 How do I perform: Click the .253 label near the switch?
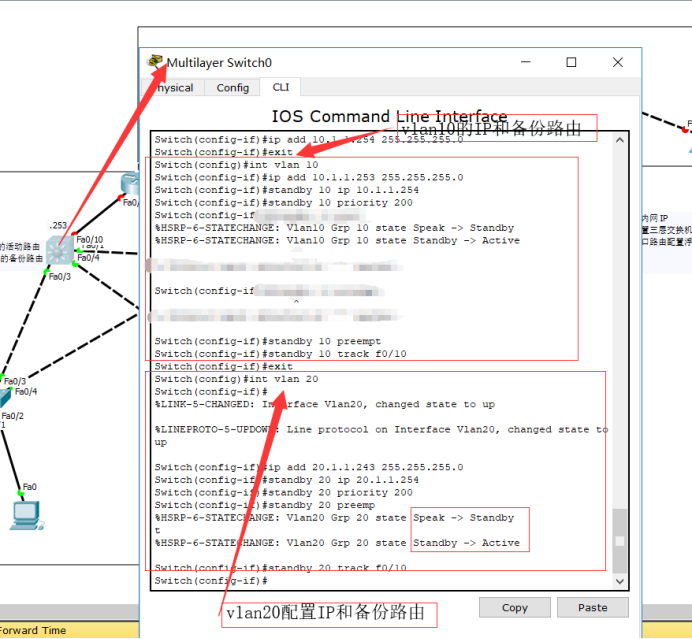click(58, 226)
